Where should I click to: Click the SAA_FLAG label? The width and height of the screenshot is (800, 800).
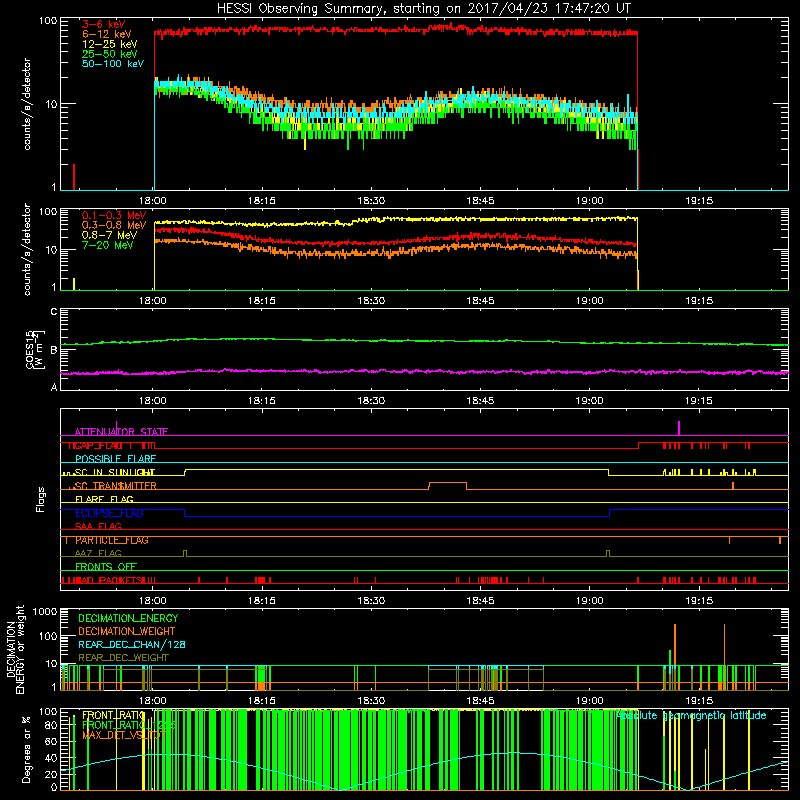(98, 527)
